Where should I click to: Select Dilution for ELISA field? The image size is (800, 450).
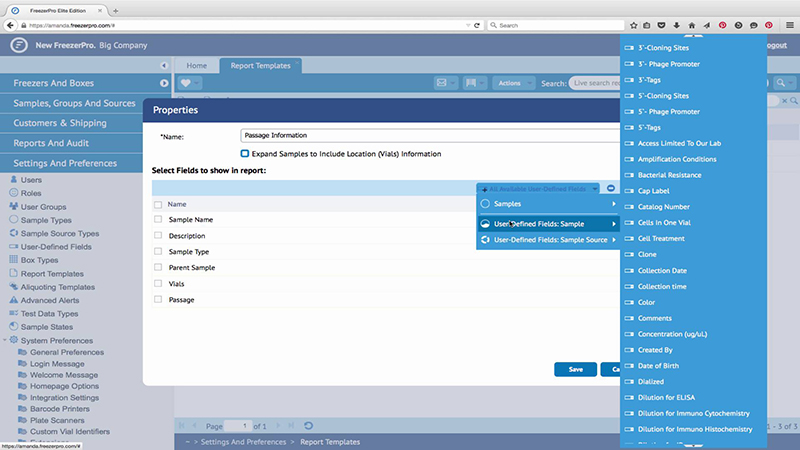pyautogui.click(x=666, y=397)
